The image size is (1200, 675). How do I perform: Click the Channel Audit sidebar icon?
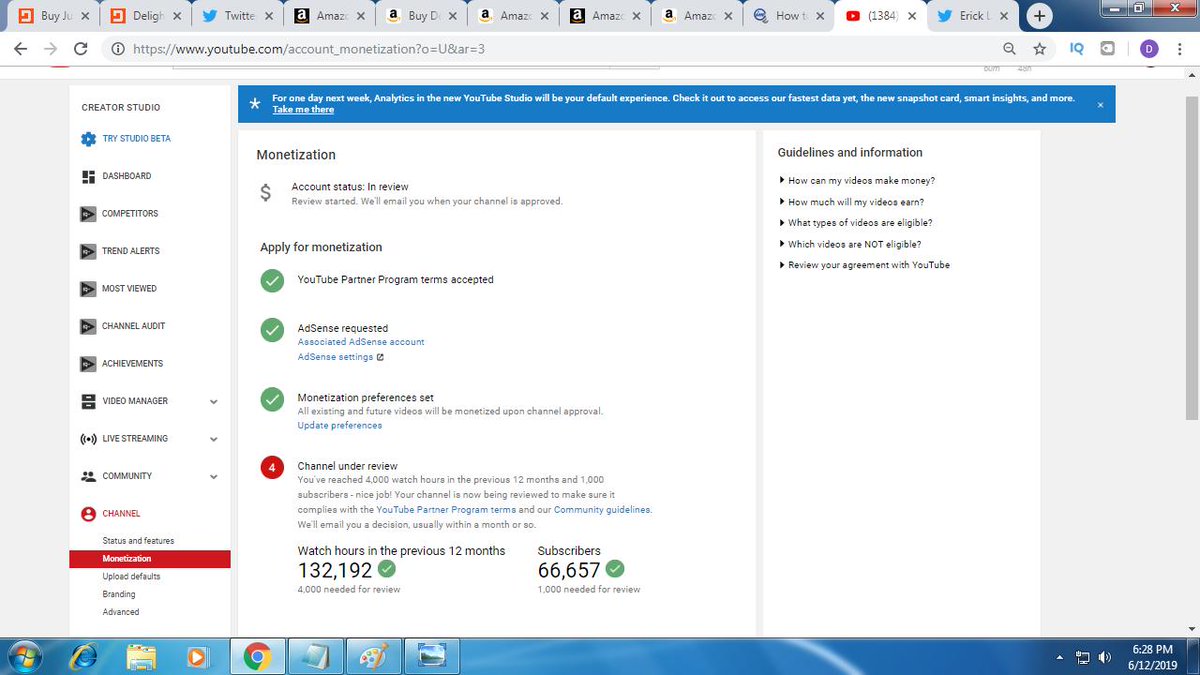(x=88, y=326)
